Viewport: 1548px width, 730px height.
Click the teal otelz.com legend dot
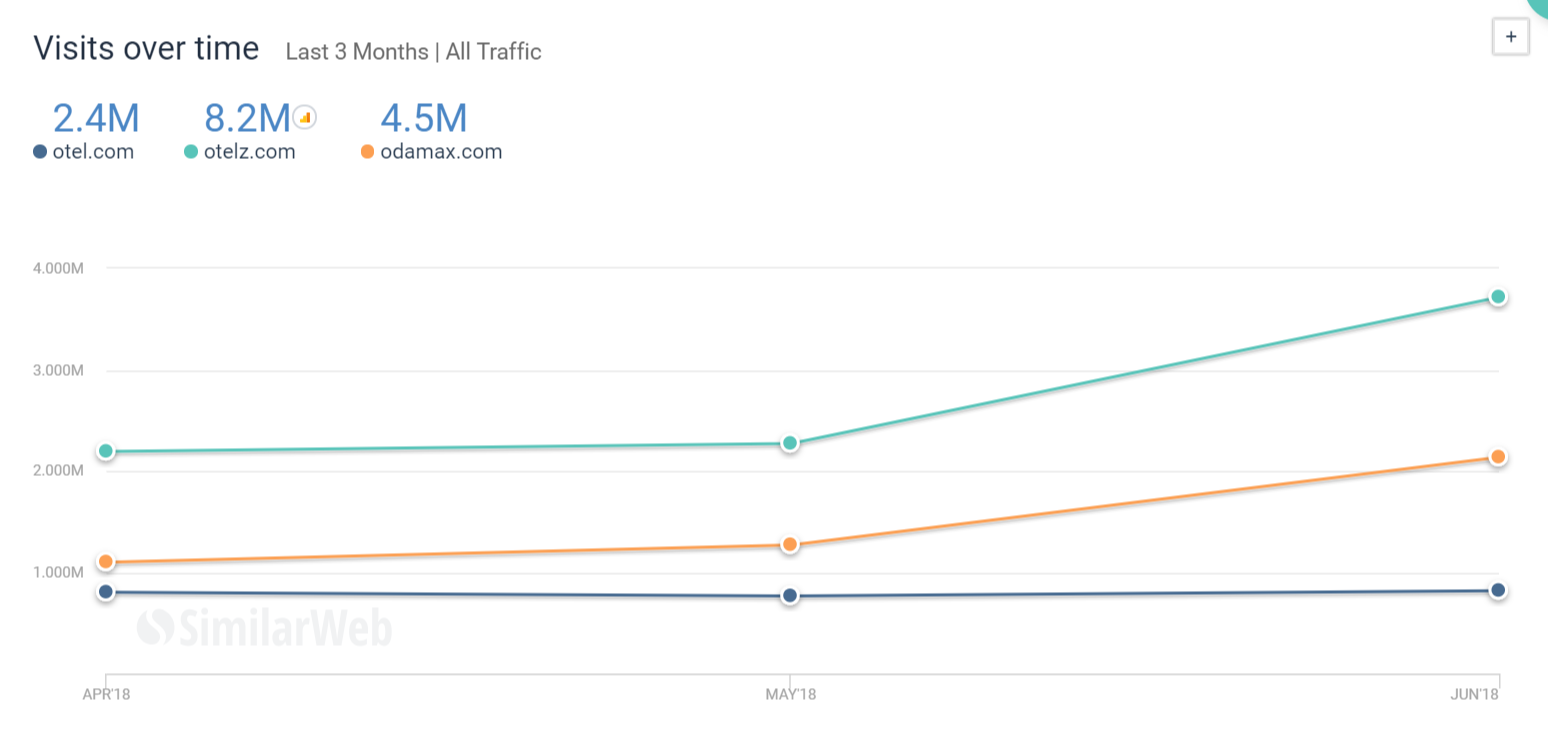click(191, 152)
